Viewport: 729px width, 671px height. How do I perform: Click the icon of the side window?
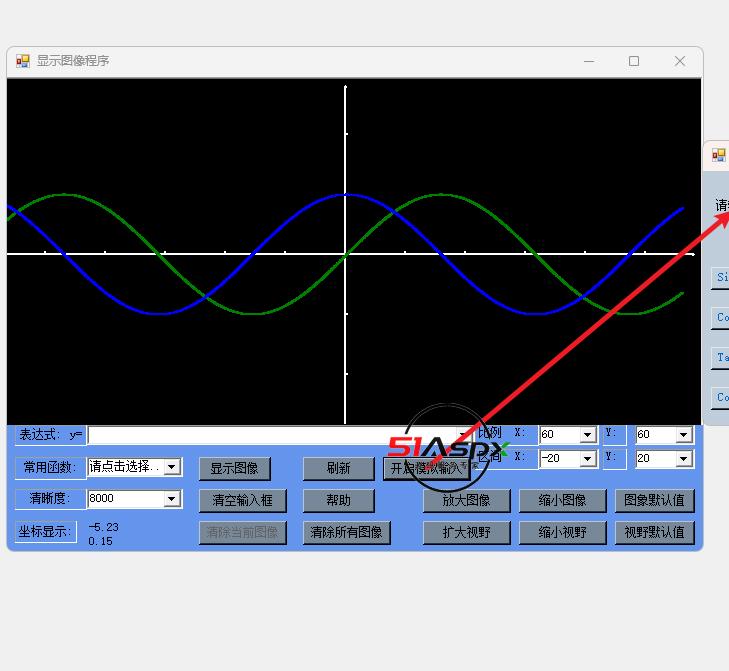pyautogui.click(x=719, y=155)
